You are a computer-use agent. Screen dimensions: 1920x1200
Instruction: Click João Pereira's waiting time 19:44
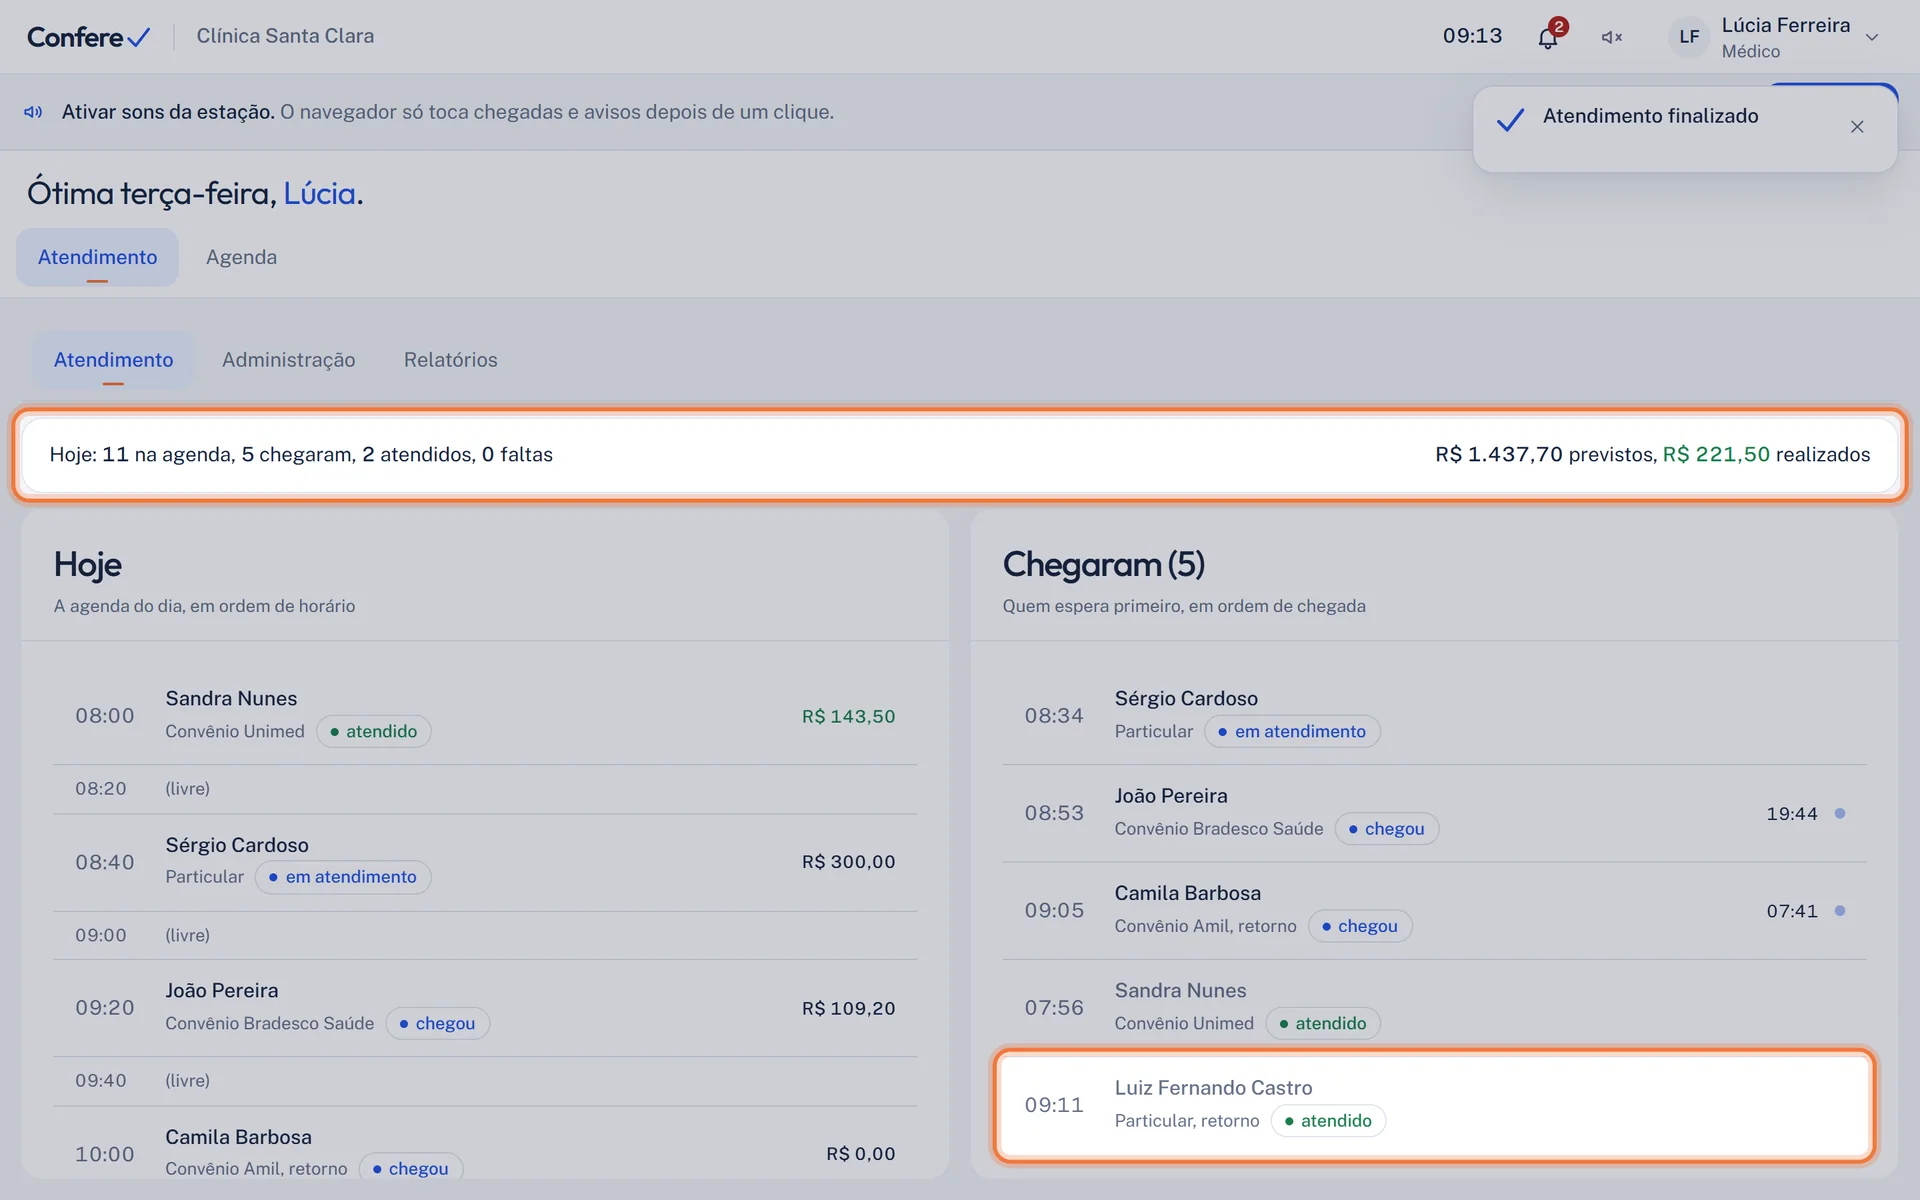1791,814
